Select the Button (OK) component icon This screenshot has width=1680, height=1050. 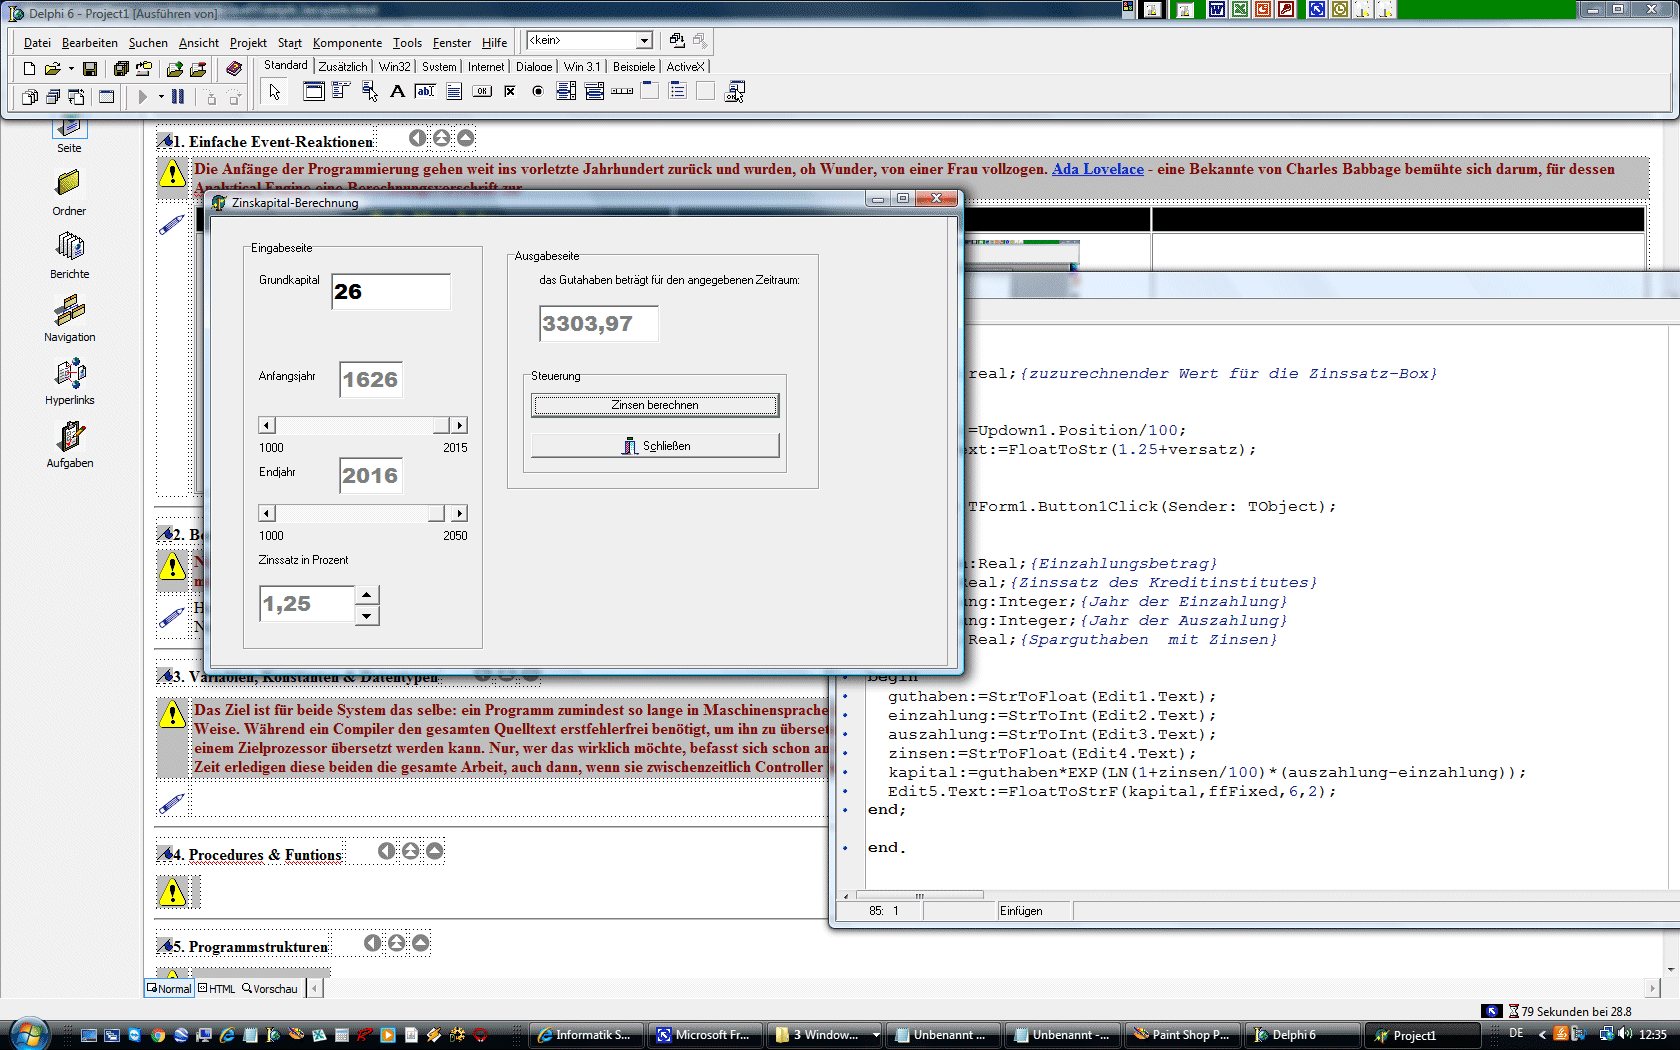click(x=482, y=91)
